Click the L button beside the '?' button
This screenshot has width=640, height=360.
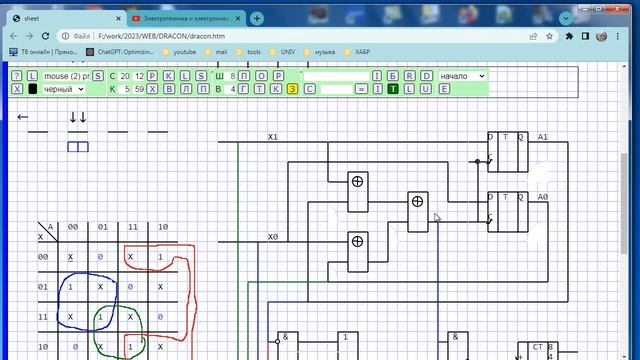32,76
